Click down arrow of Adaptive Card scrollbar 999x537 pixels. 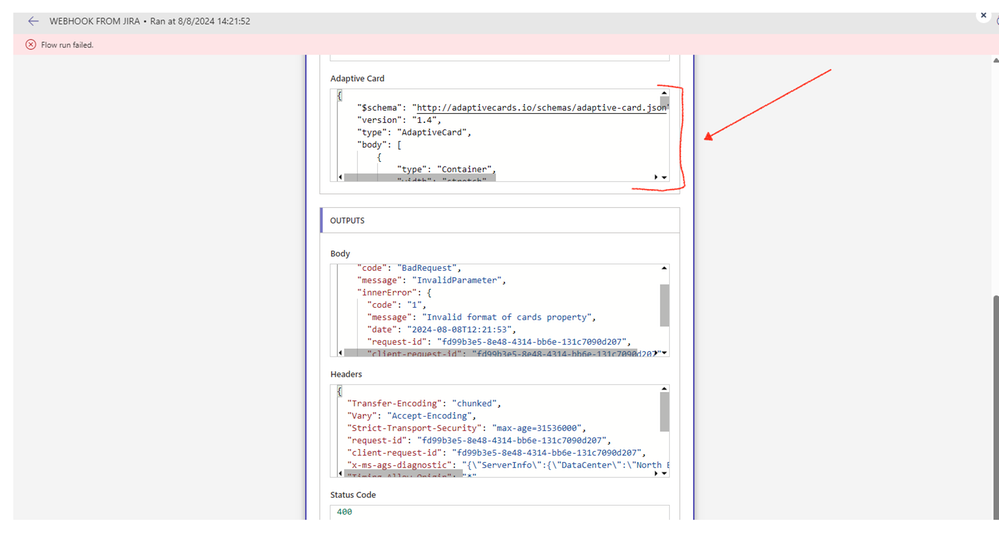pyautogui.click(x=664, y=177)
